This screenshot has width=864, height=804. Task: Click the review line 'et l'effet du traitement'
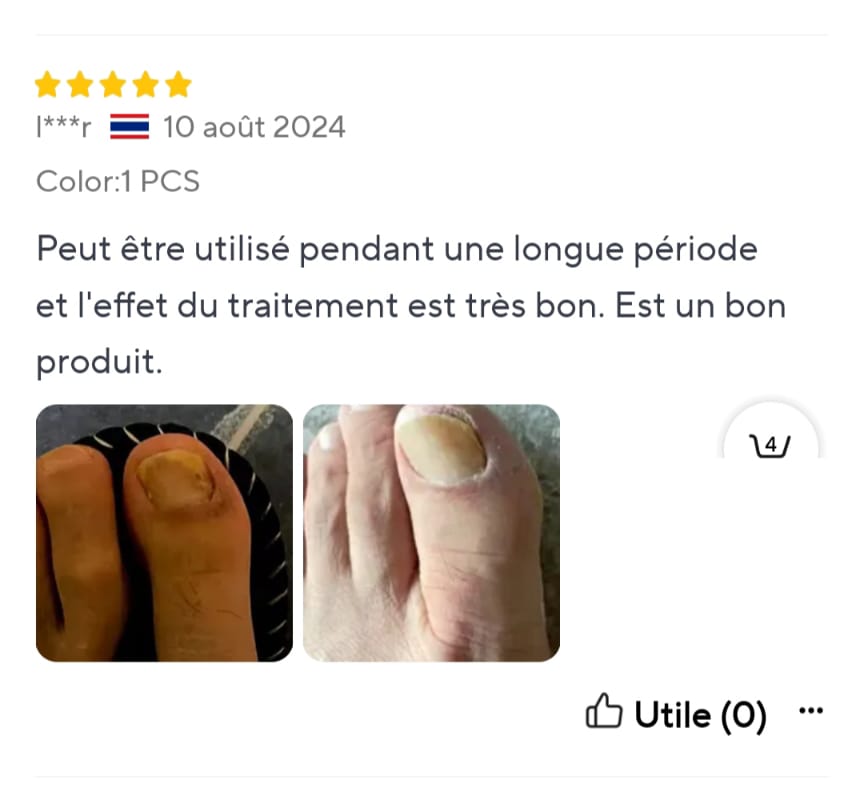(x=411, y=305)
